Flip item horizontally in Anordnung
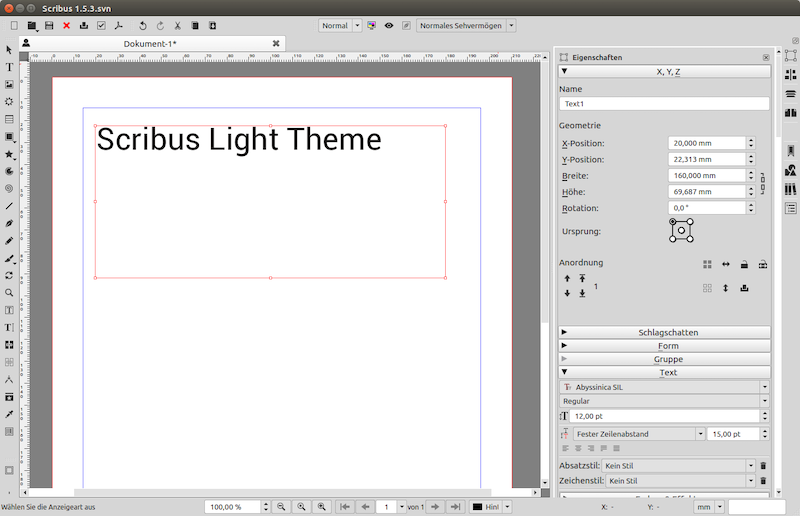The image size is (800, 516). pos(726,264)
